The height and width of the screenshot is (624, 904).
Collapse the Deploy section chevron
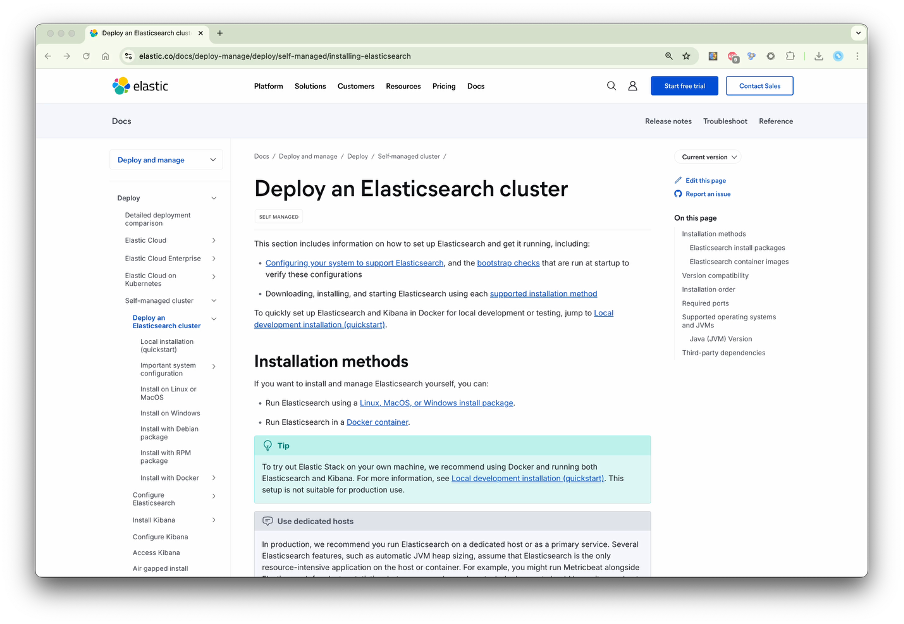tap(214, 198)
